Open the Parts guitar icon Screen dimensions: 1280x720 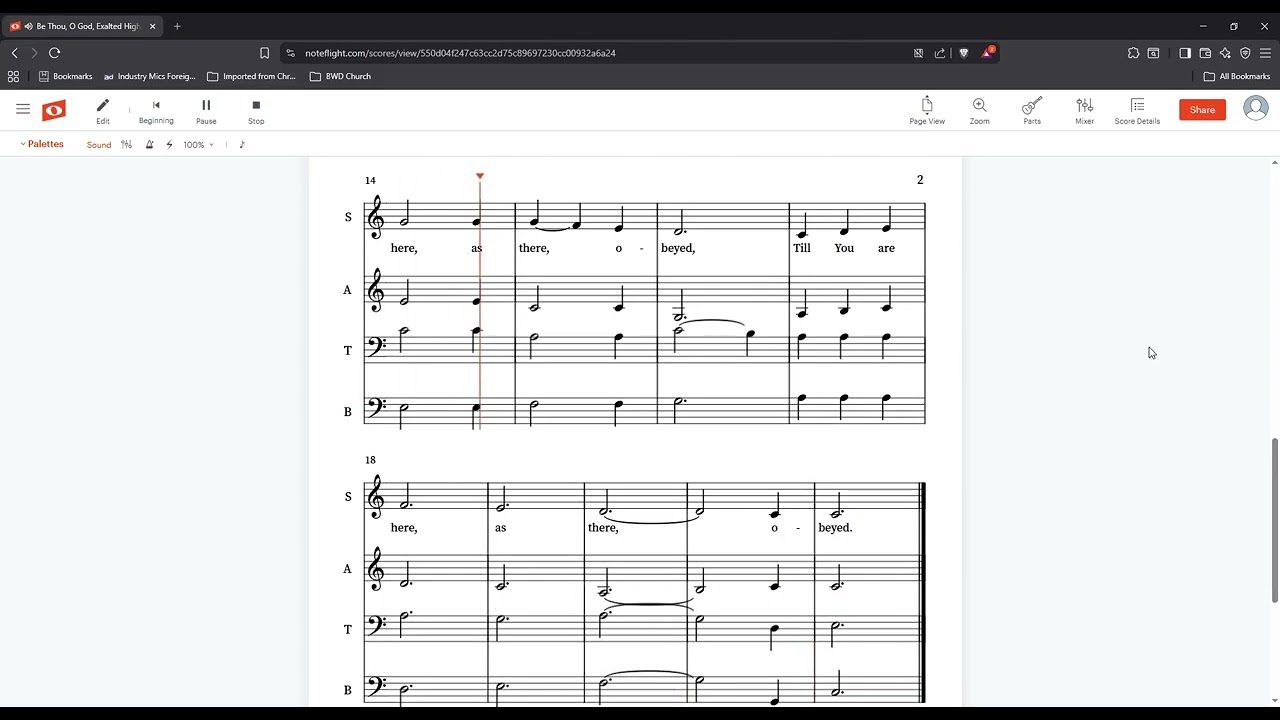click(1032, 110)
